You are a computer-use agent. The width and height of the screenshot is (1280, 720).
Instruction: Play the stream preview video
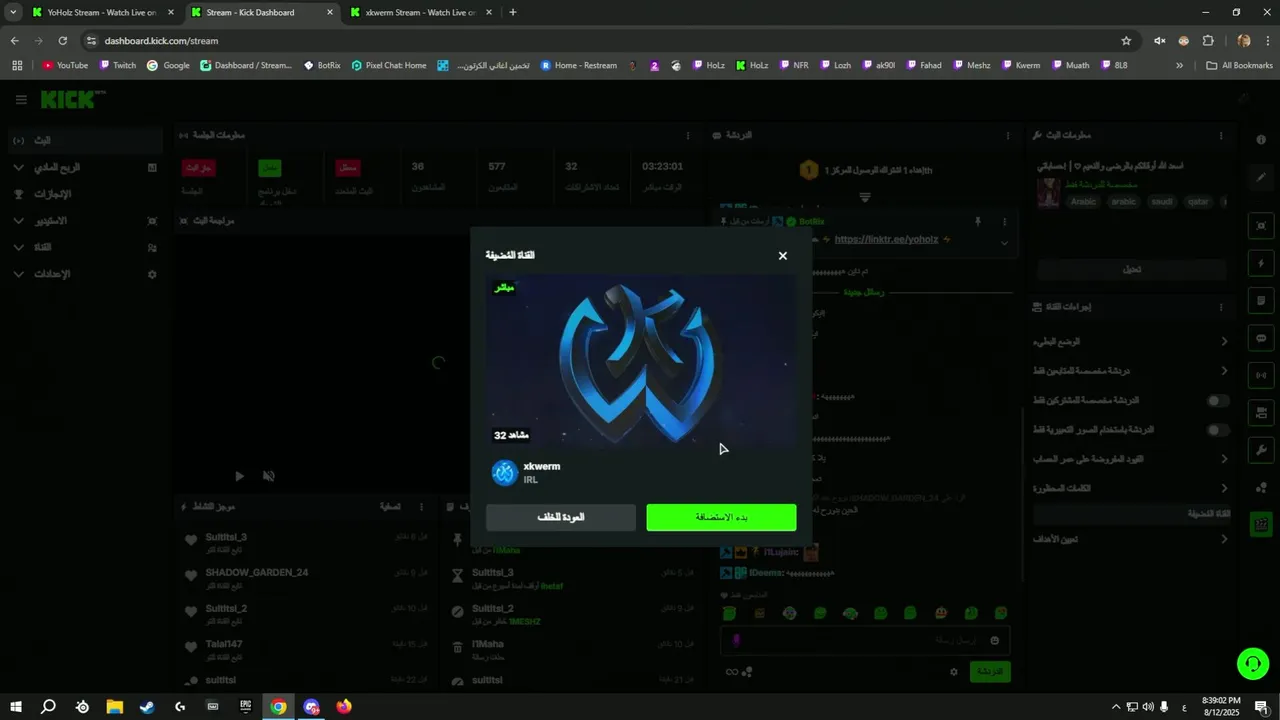[239, 476]
